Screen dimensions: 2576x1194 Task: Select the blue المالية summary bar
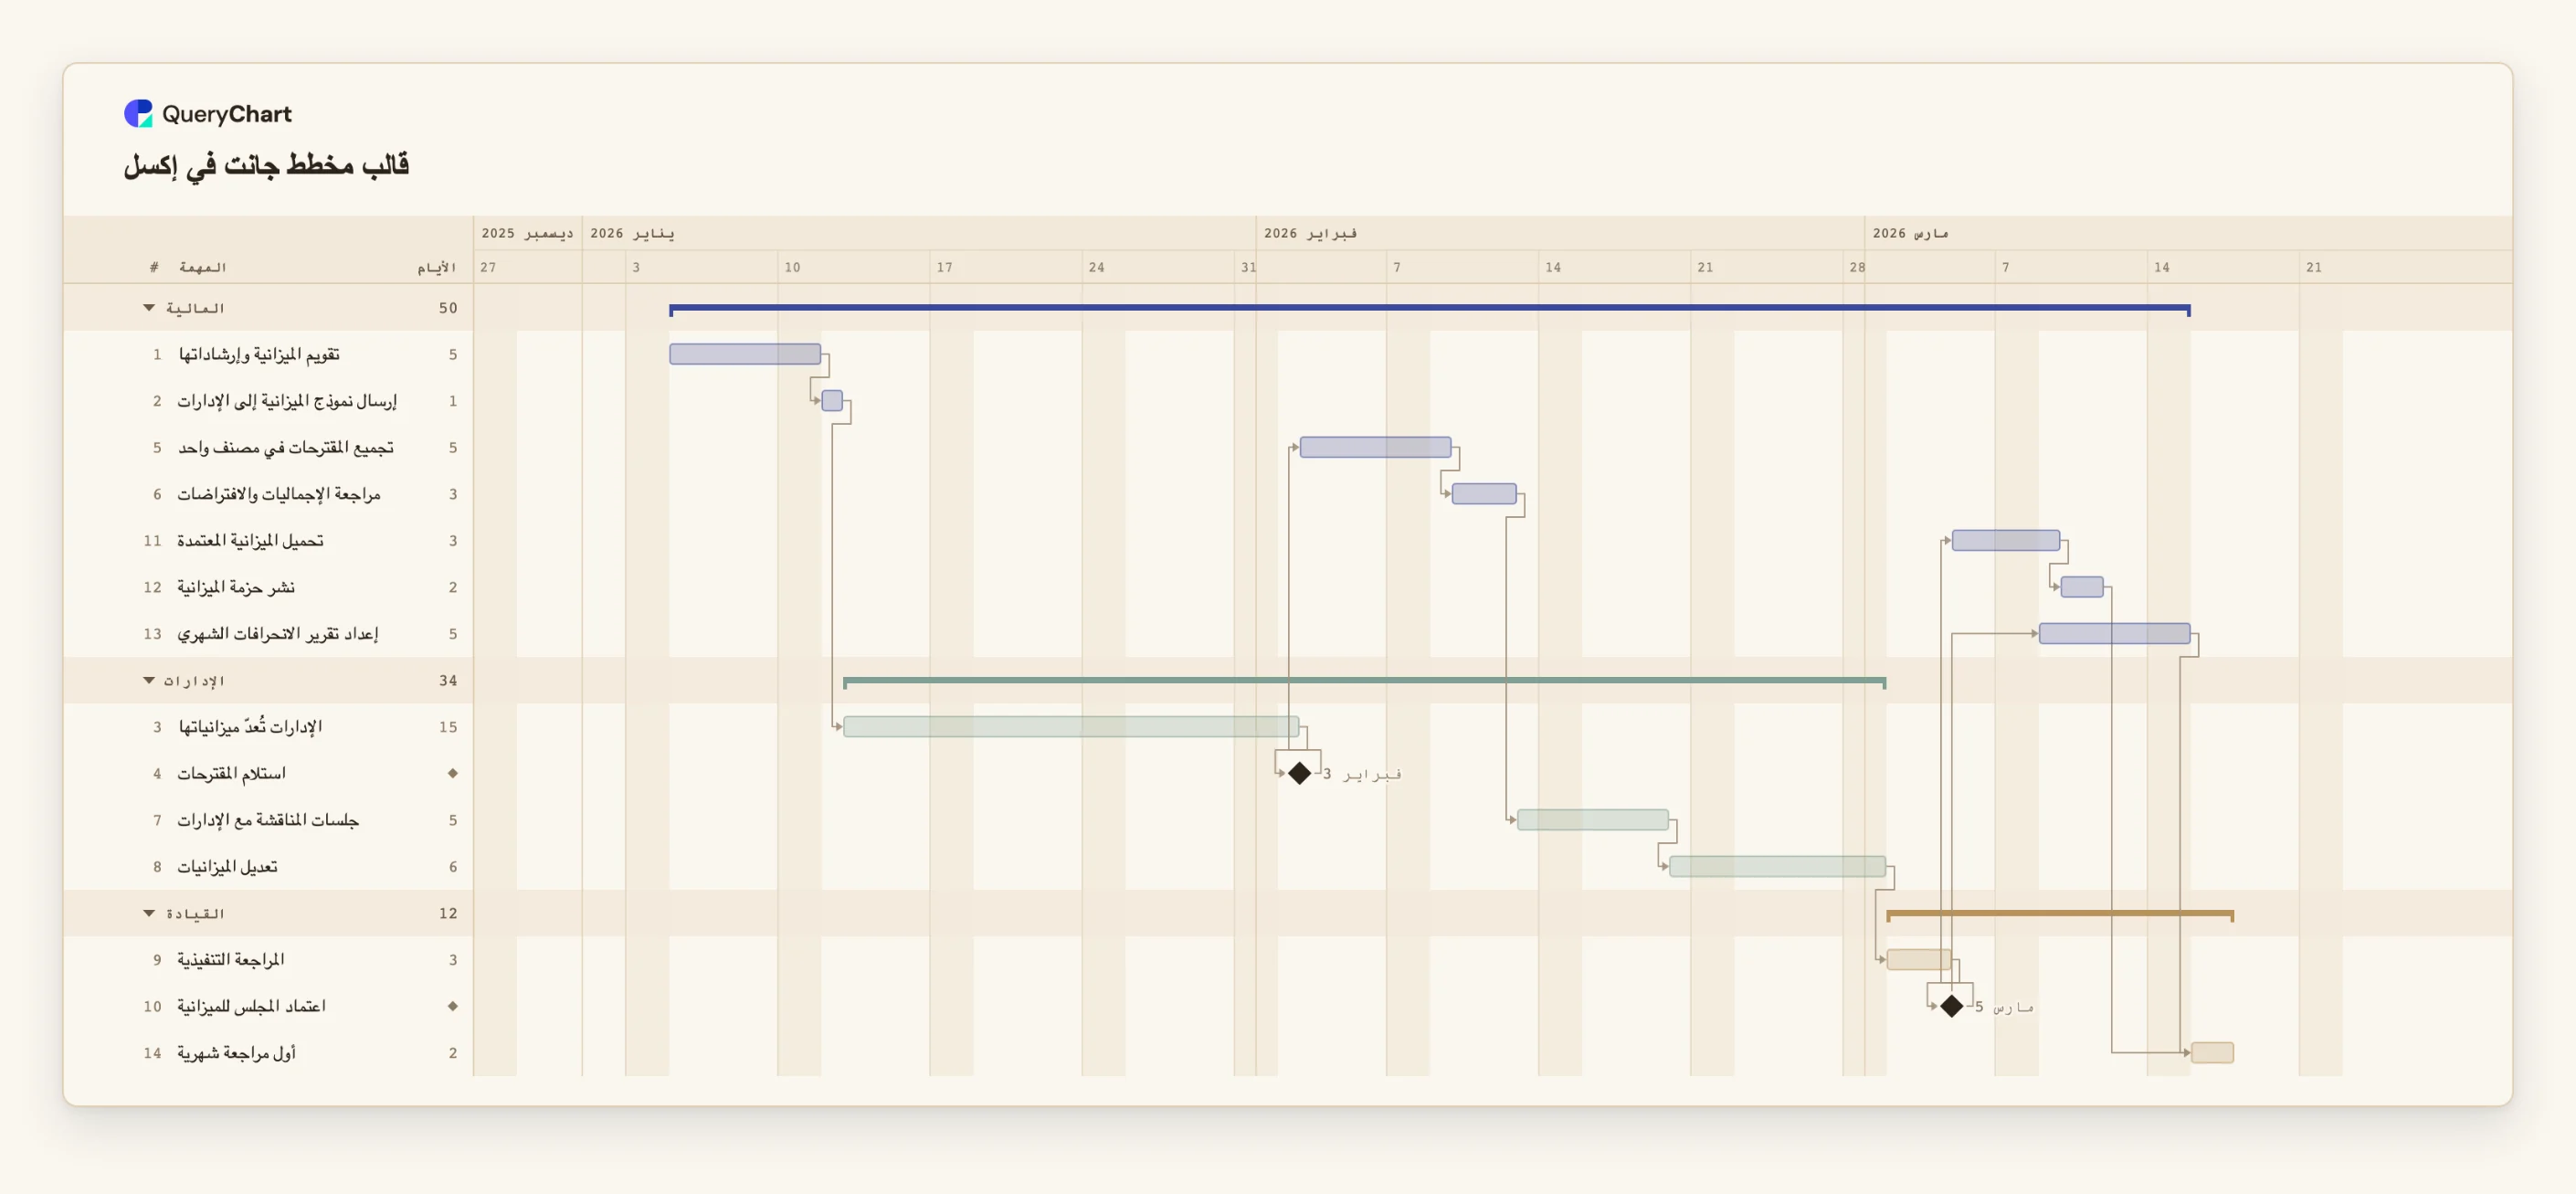tap(1429, 309)
